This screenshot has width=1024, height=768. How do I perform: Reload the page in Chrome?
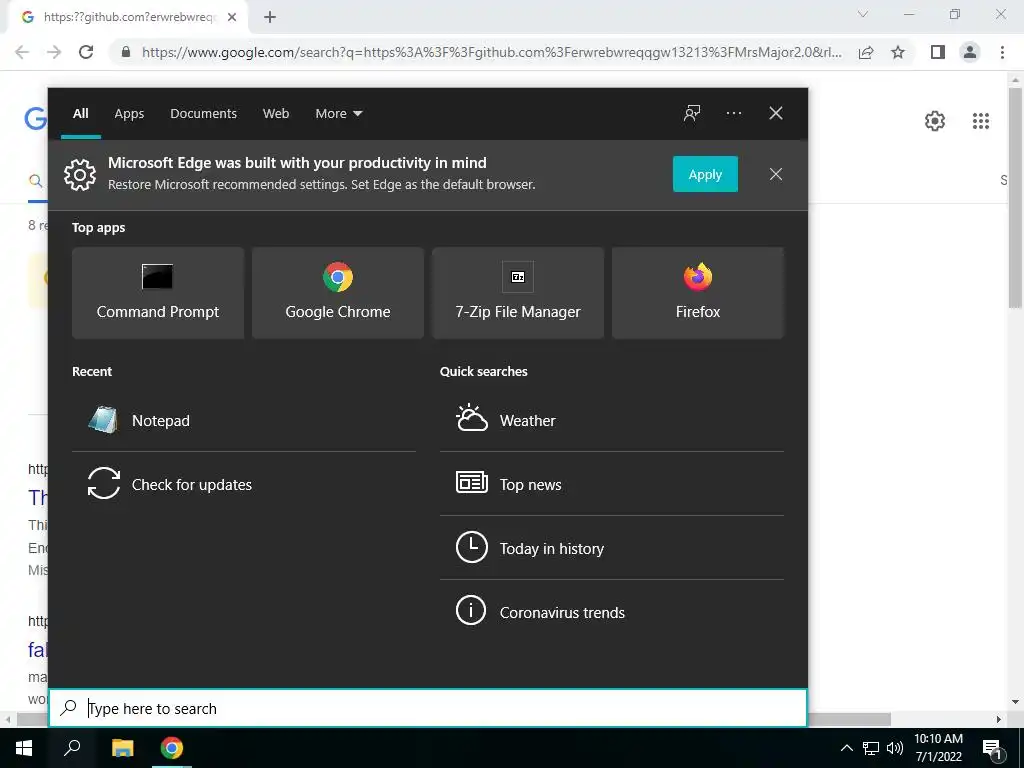[86, 52]
